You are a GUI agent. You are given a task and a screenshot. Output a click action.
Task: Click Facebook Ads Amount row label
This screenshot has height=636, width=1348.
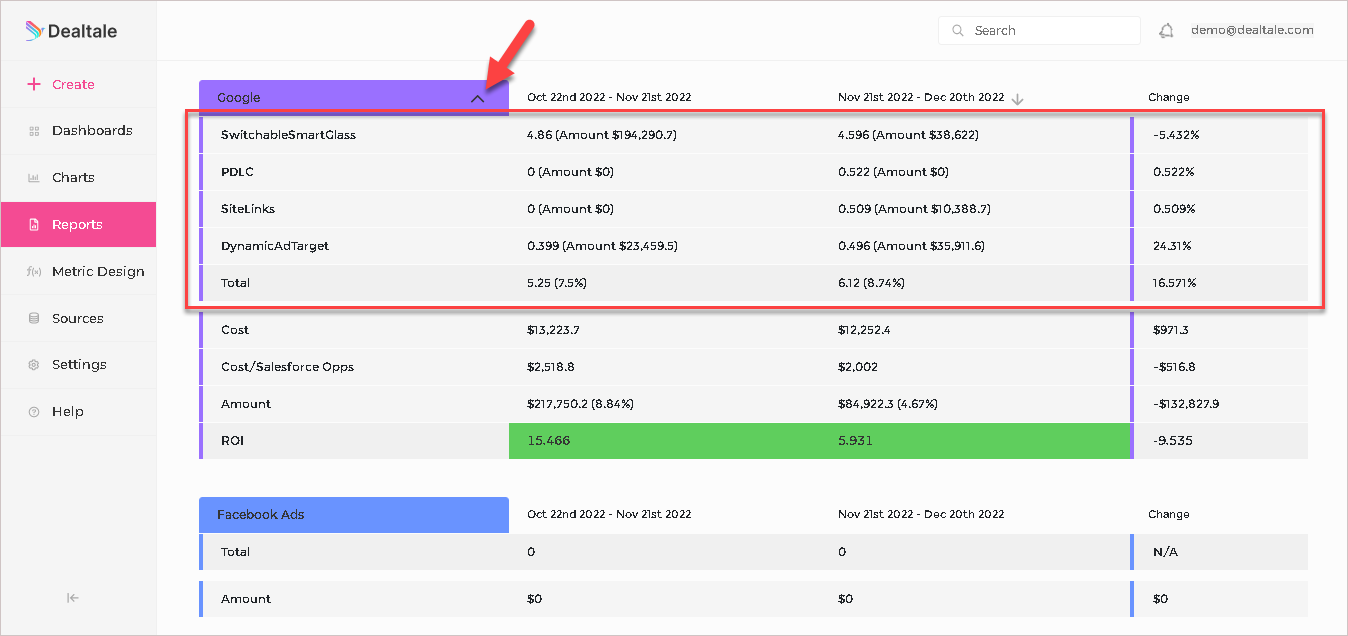(246, 599)
